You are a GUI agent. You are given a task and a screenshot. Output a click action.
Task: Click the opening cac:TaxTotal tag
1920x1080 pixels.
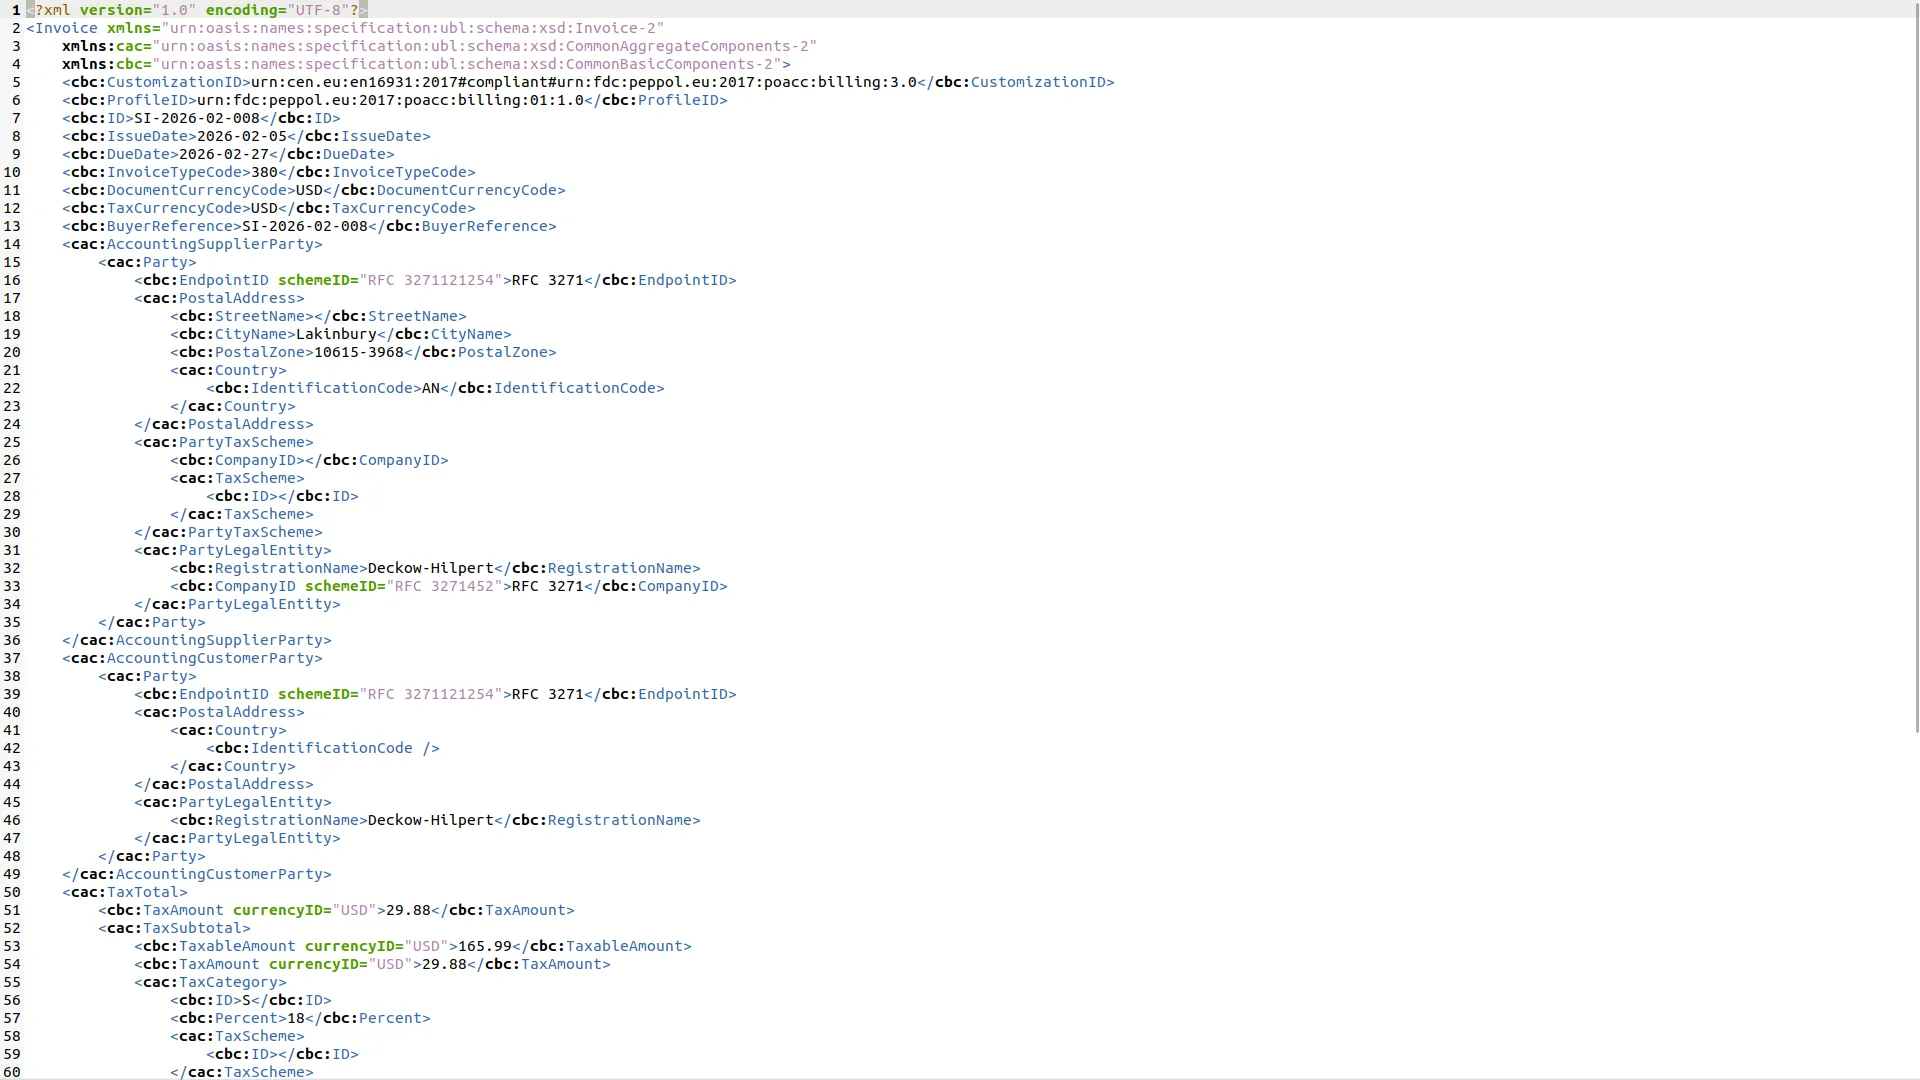[x=125, y=892]
